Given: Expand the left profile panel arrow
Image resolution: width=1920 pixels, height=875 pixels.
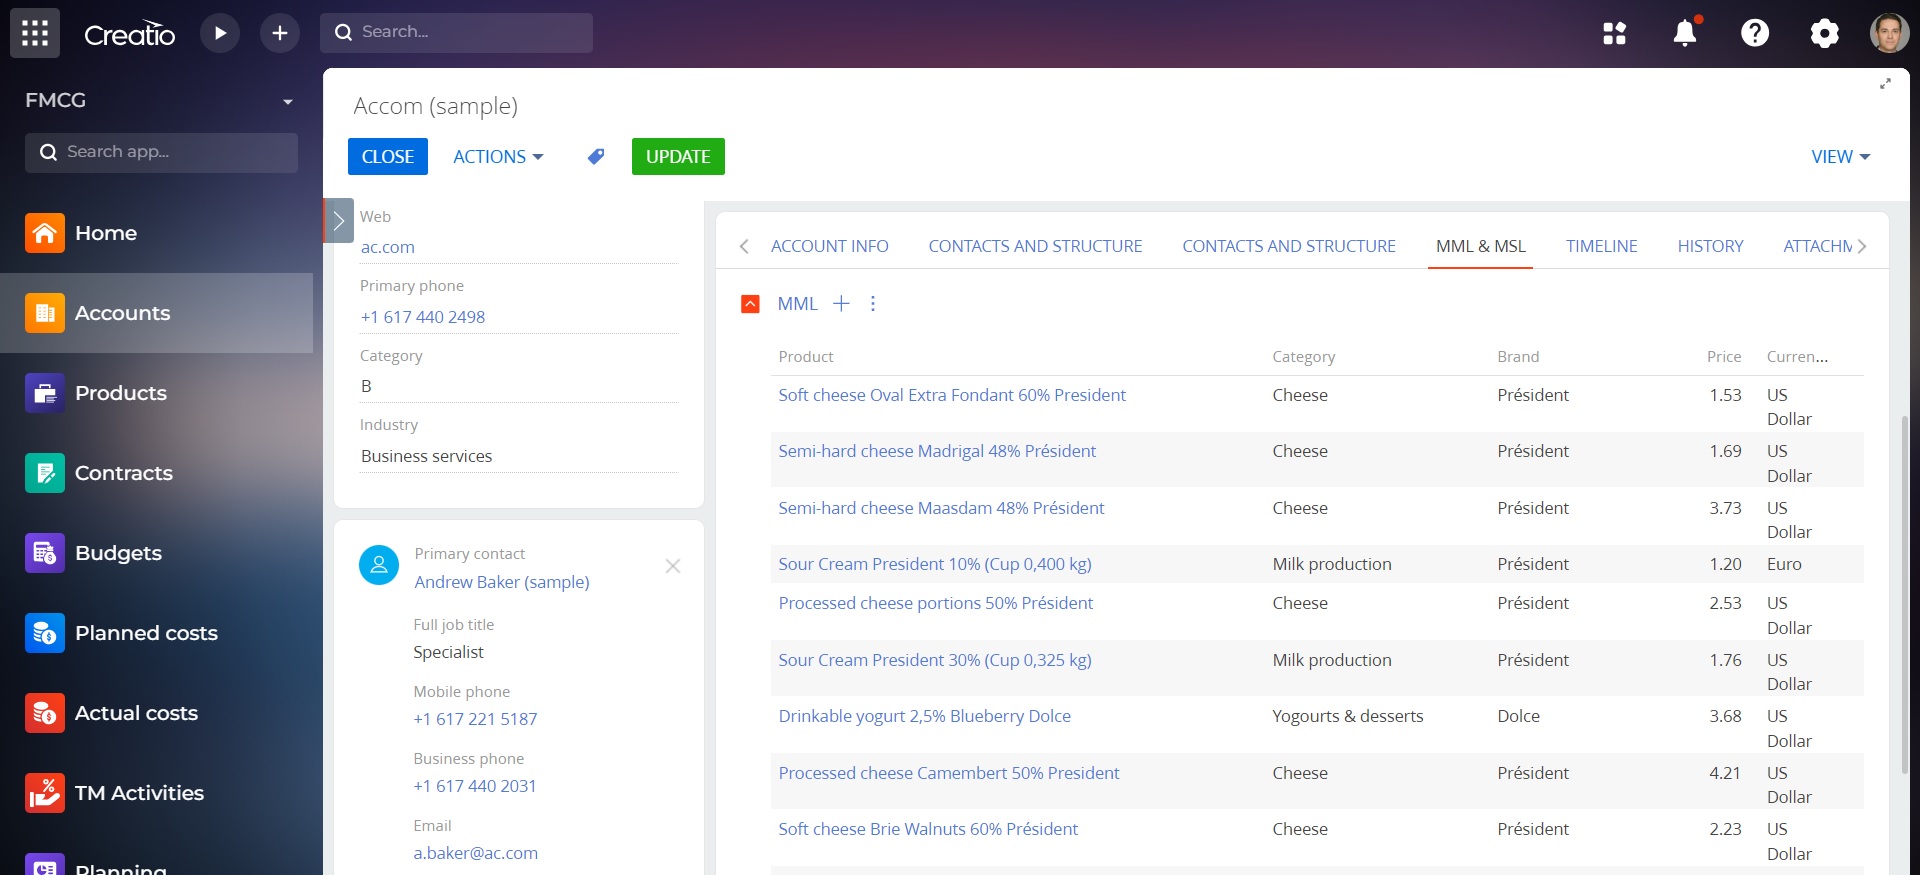Looking at the screenshot, I should pos(339,220).
